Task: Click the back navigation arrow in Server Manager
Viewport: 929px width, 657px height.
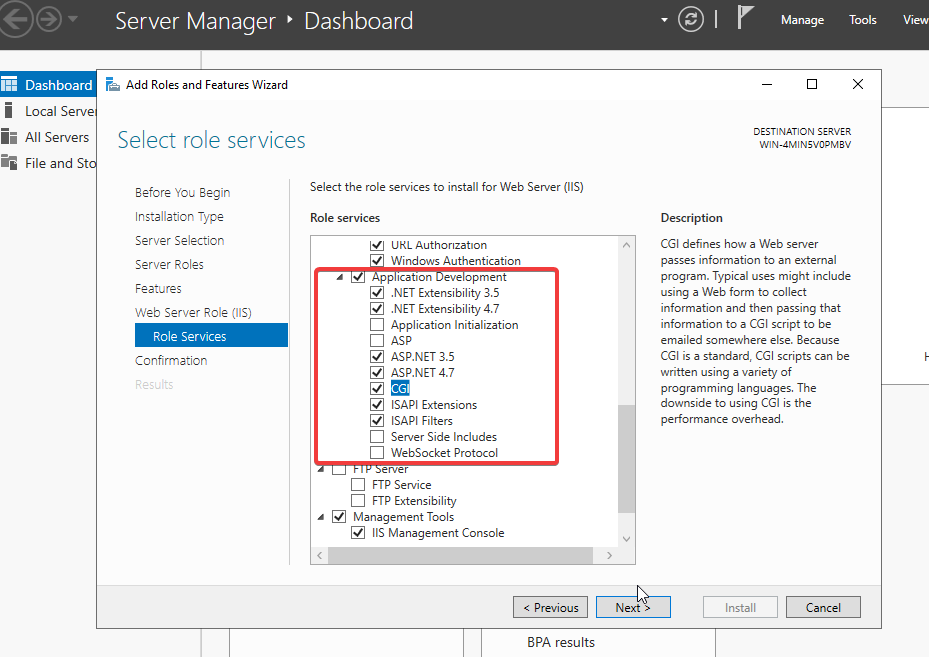Action: point(14,19)
